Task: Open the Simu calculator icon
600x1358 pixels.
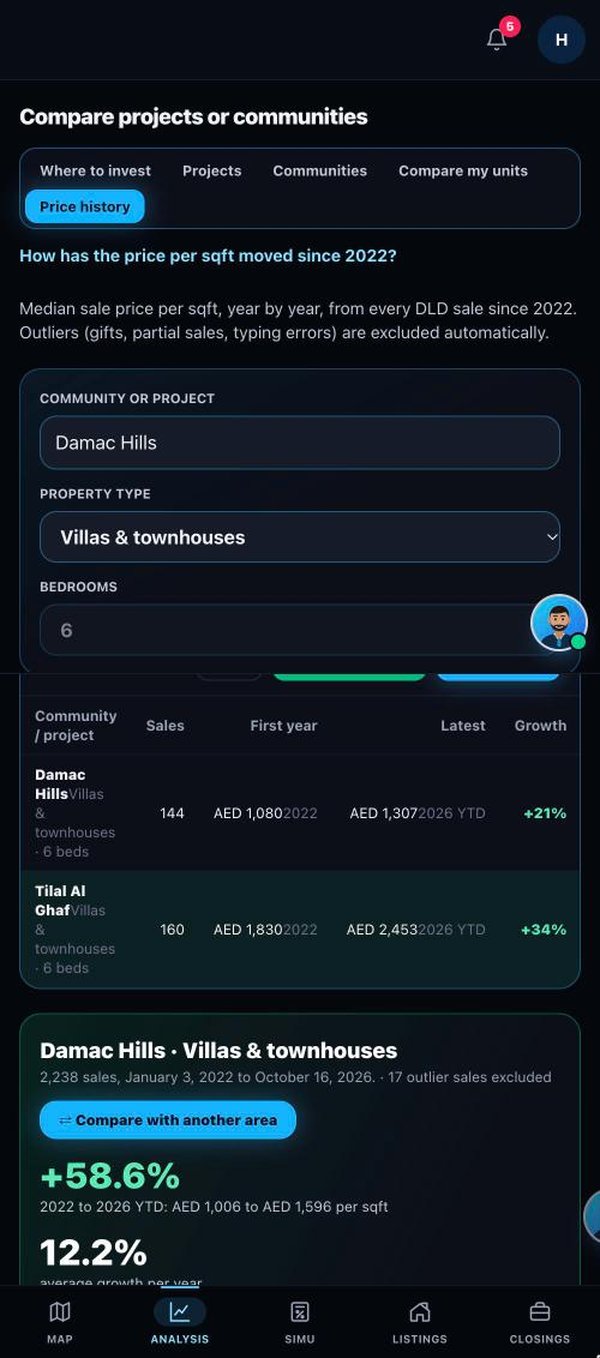Action: click(x=299, y=1312)
